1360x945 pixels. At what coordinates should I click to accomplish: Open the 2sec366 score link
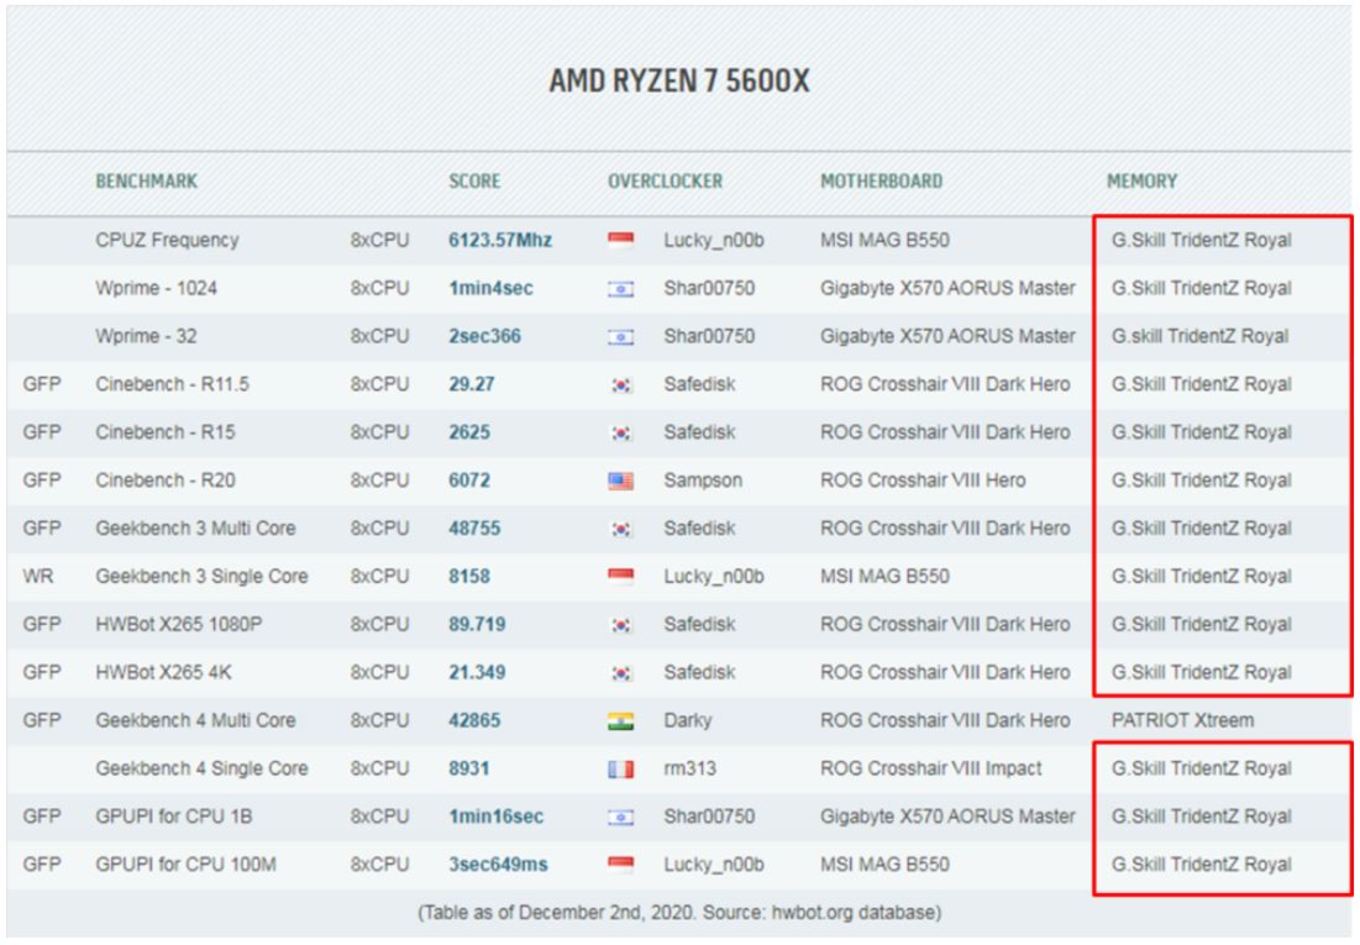[485, 336]
